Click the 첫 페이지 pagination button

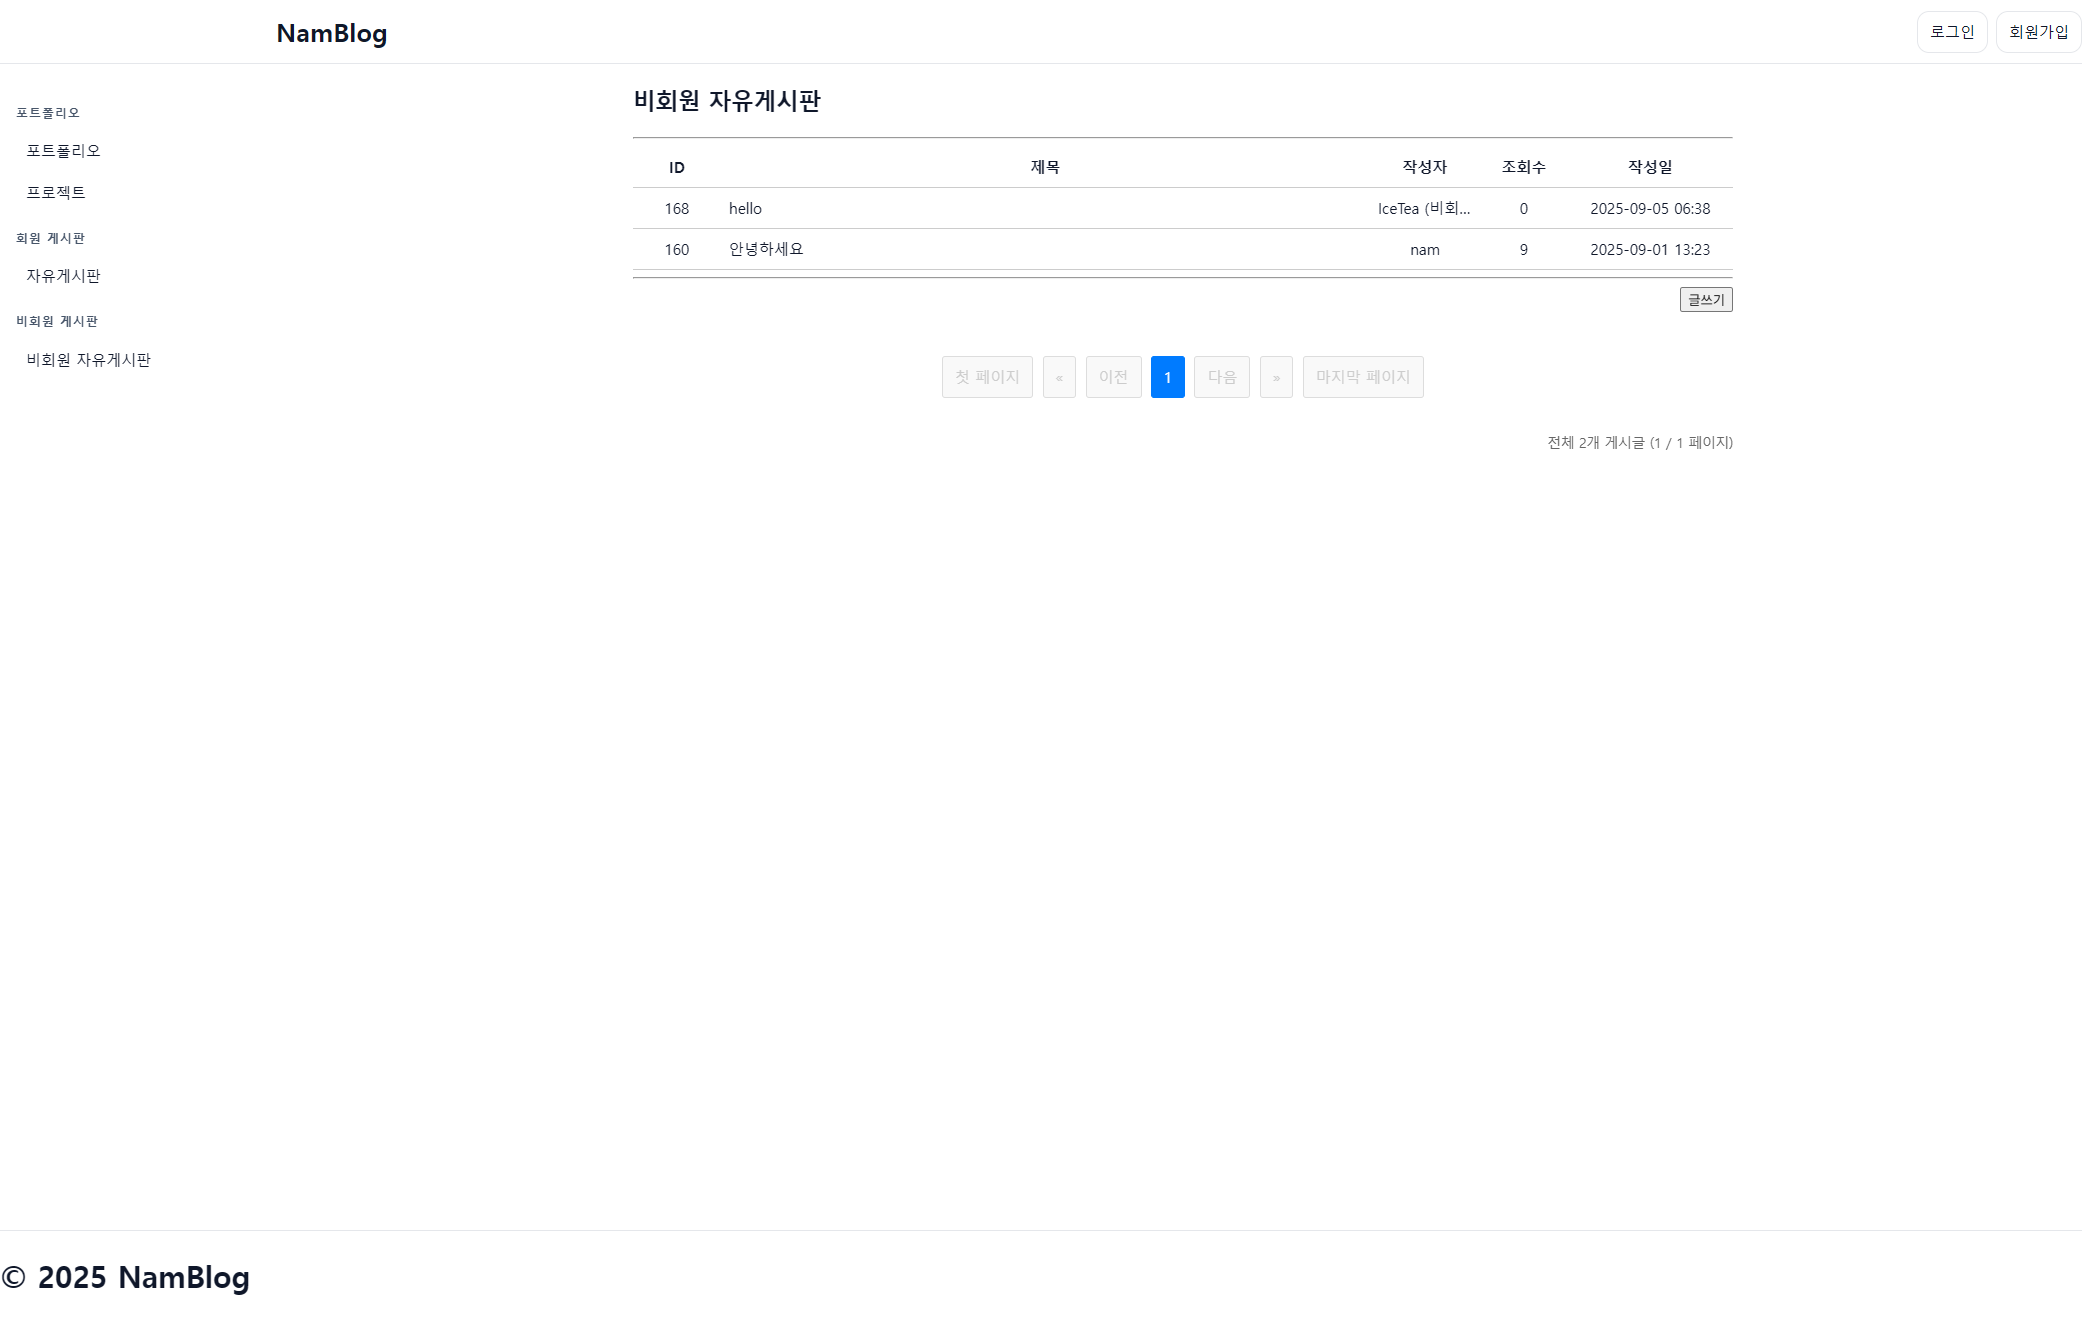[x=986, y=377]
